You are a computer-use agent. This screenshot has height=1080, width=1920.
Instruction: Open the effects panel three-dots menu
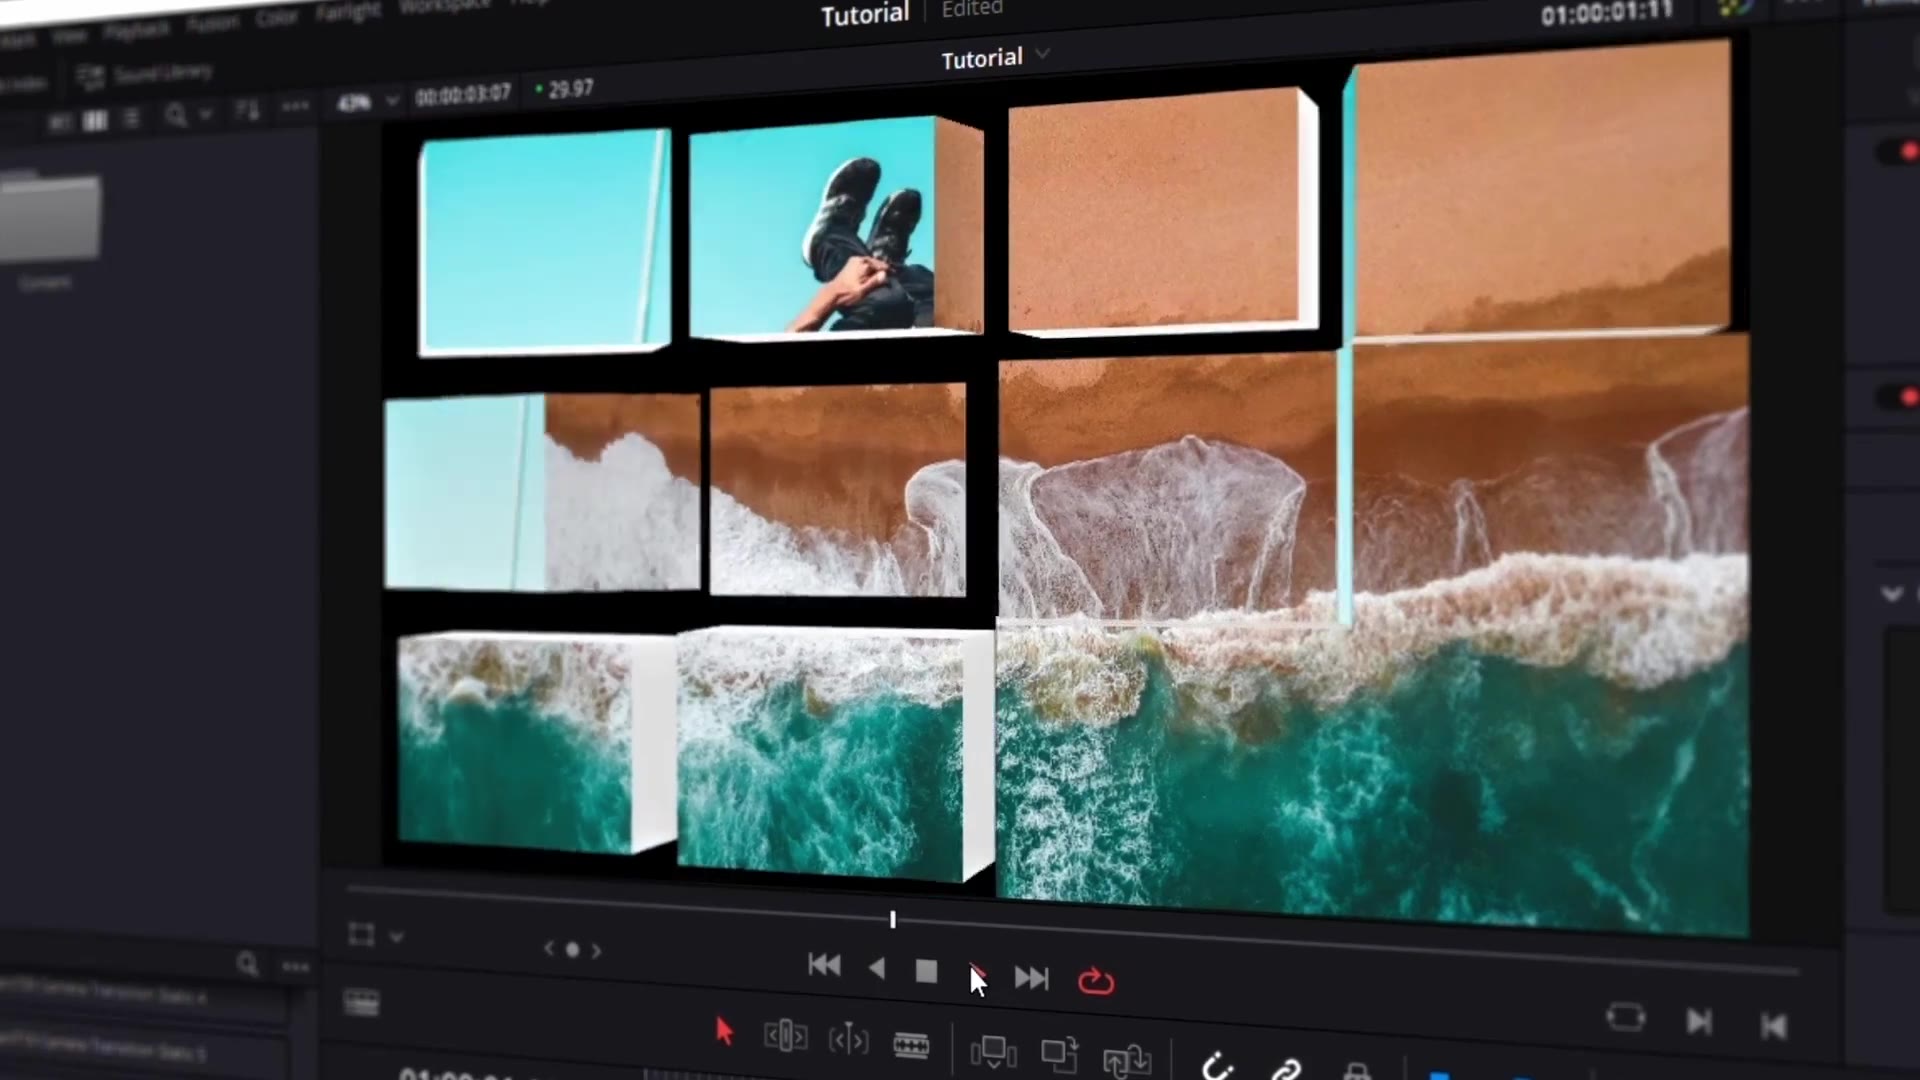point(296,967)
